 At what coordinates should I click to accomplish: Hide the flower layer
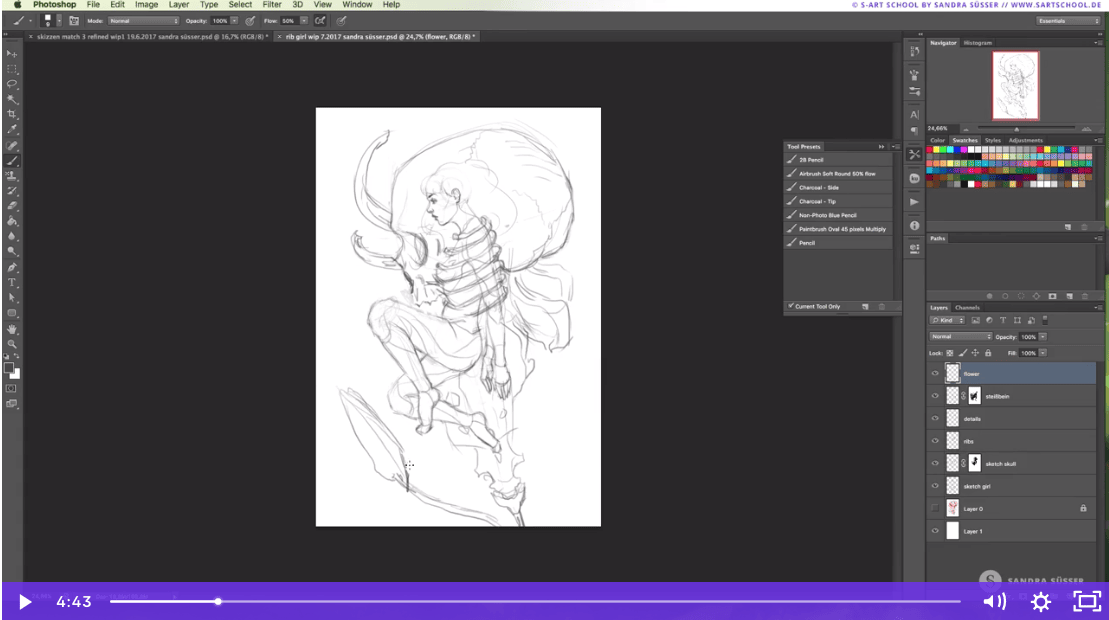[x=935, y=374]
